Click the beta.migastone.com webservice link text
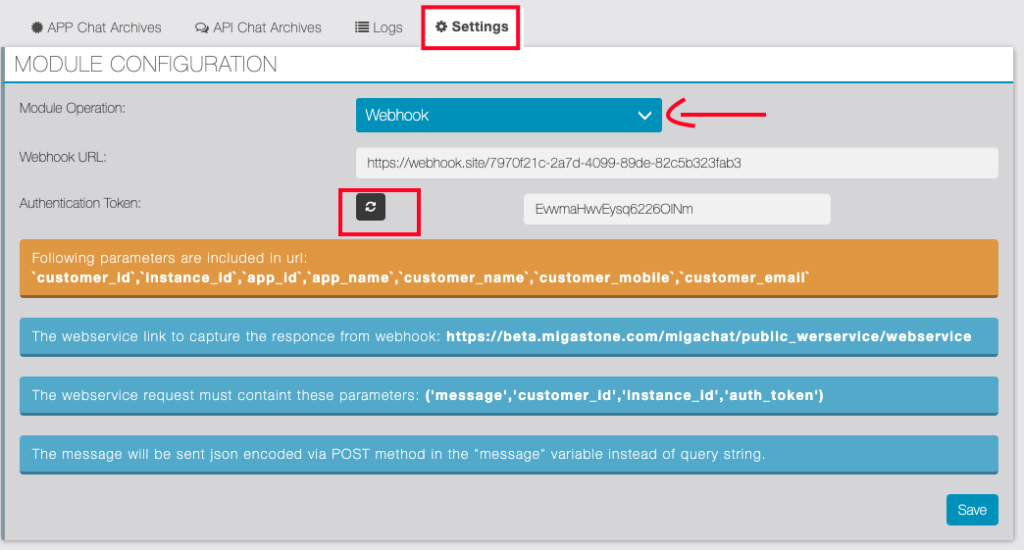Viewport: 1024px width, 550px height. 708,337
